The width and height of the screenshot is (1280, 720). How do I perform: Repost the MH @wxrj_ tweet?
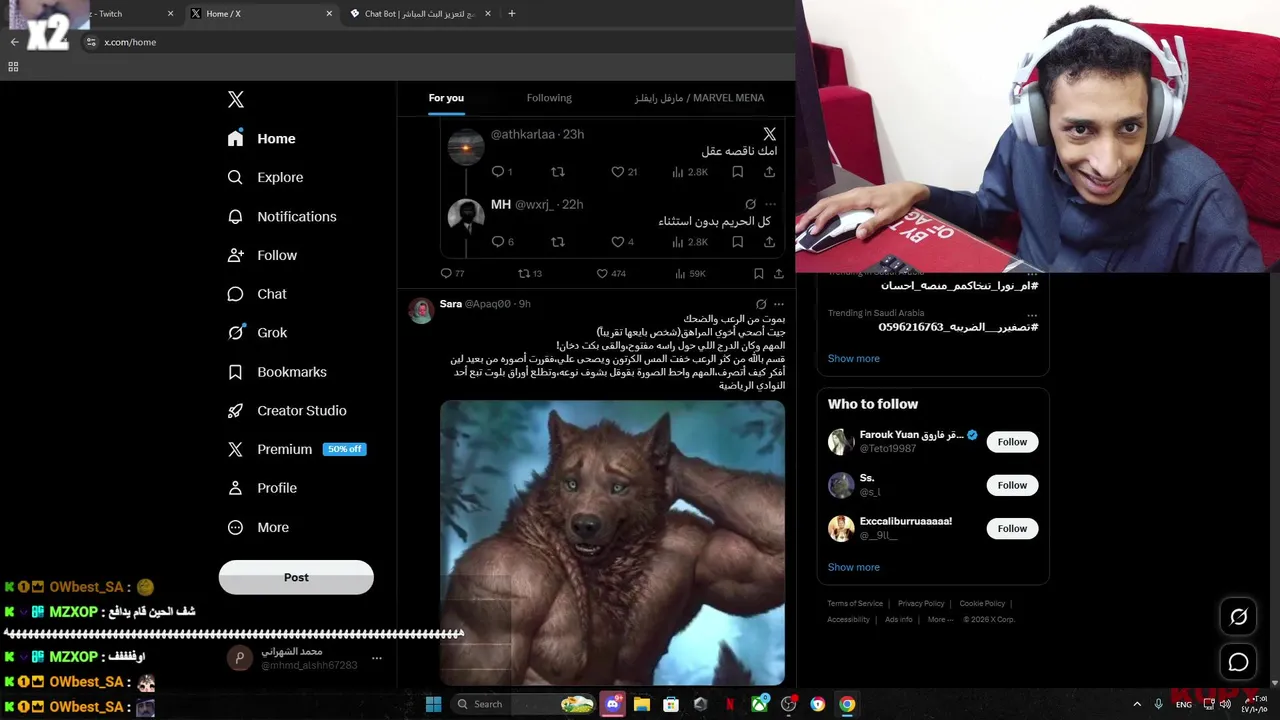click(x=558, y=242)
